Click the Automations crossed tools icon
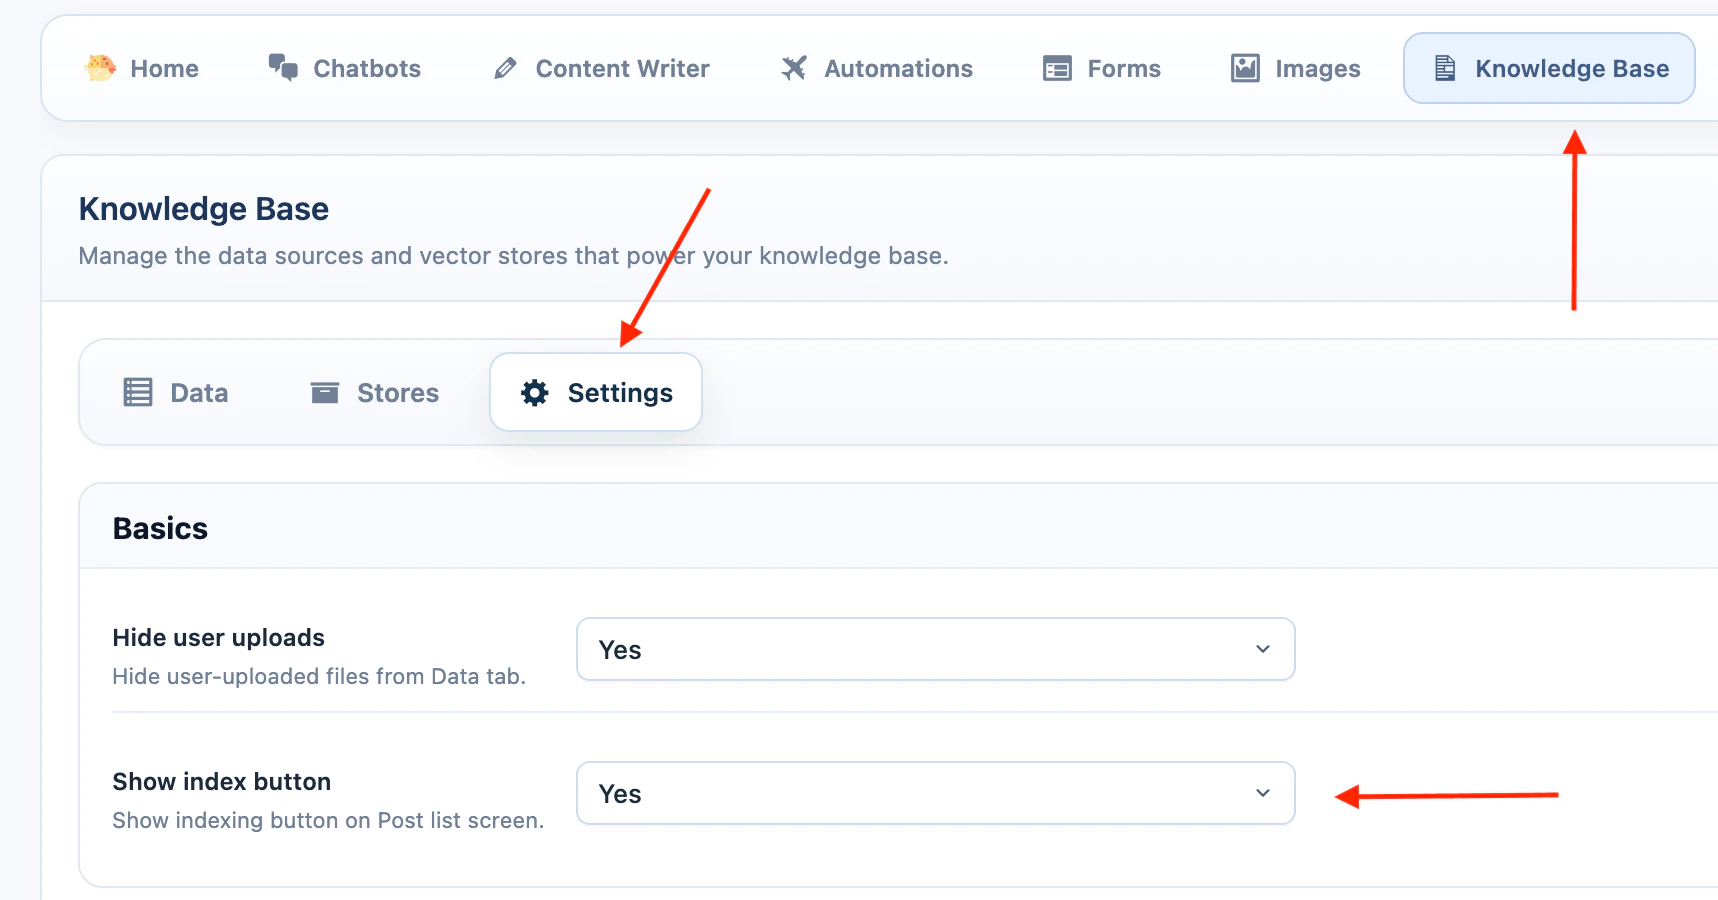The width and height of the screenshot is (1718, 900). (794, 68)
